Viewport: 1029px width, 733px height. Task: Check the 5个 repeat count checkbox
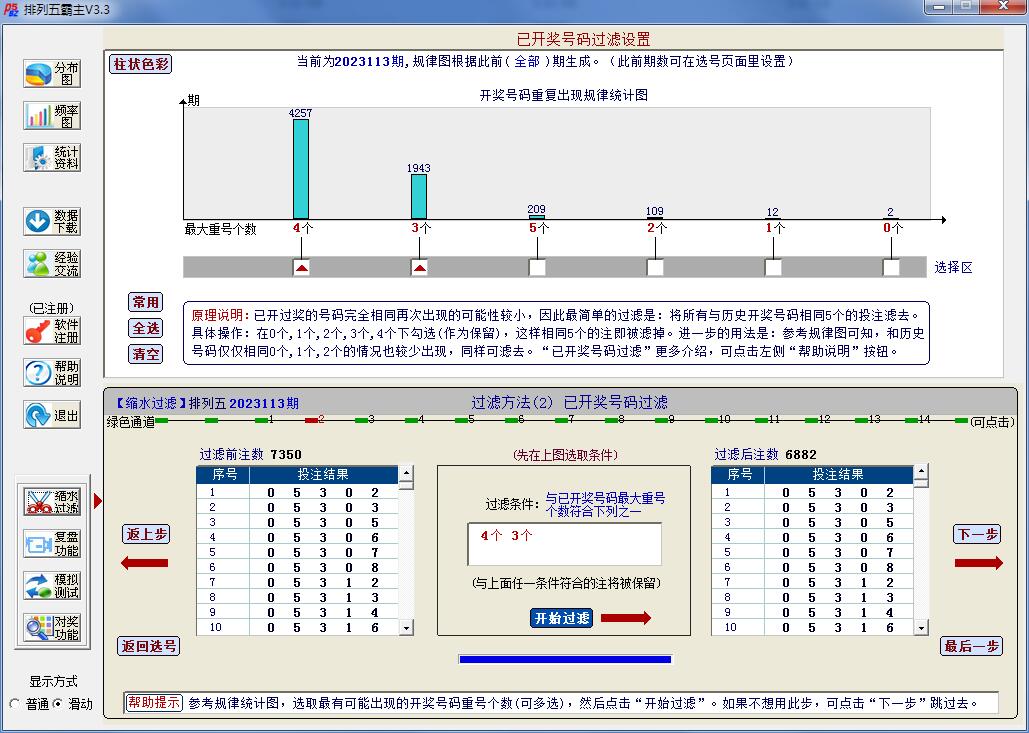[537, 267]
